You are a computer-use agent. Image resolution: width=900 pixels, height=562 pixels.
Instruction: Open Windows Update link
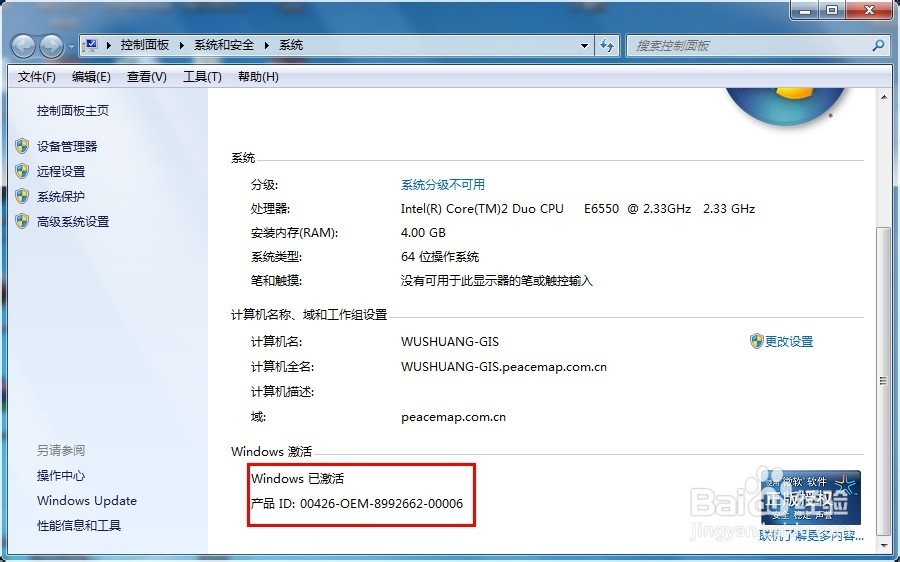pyautogui.click(x=87, y=501)
